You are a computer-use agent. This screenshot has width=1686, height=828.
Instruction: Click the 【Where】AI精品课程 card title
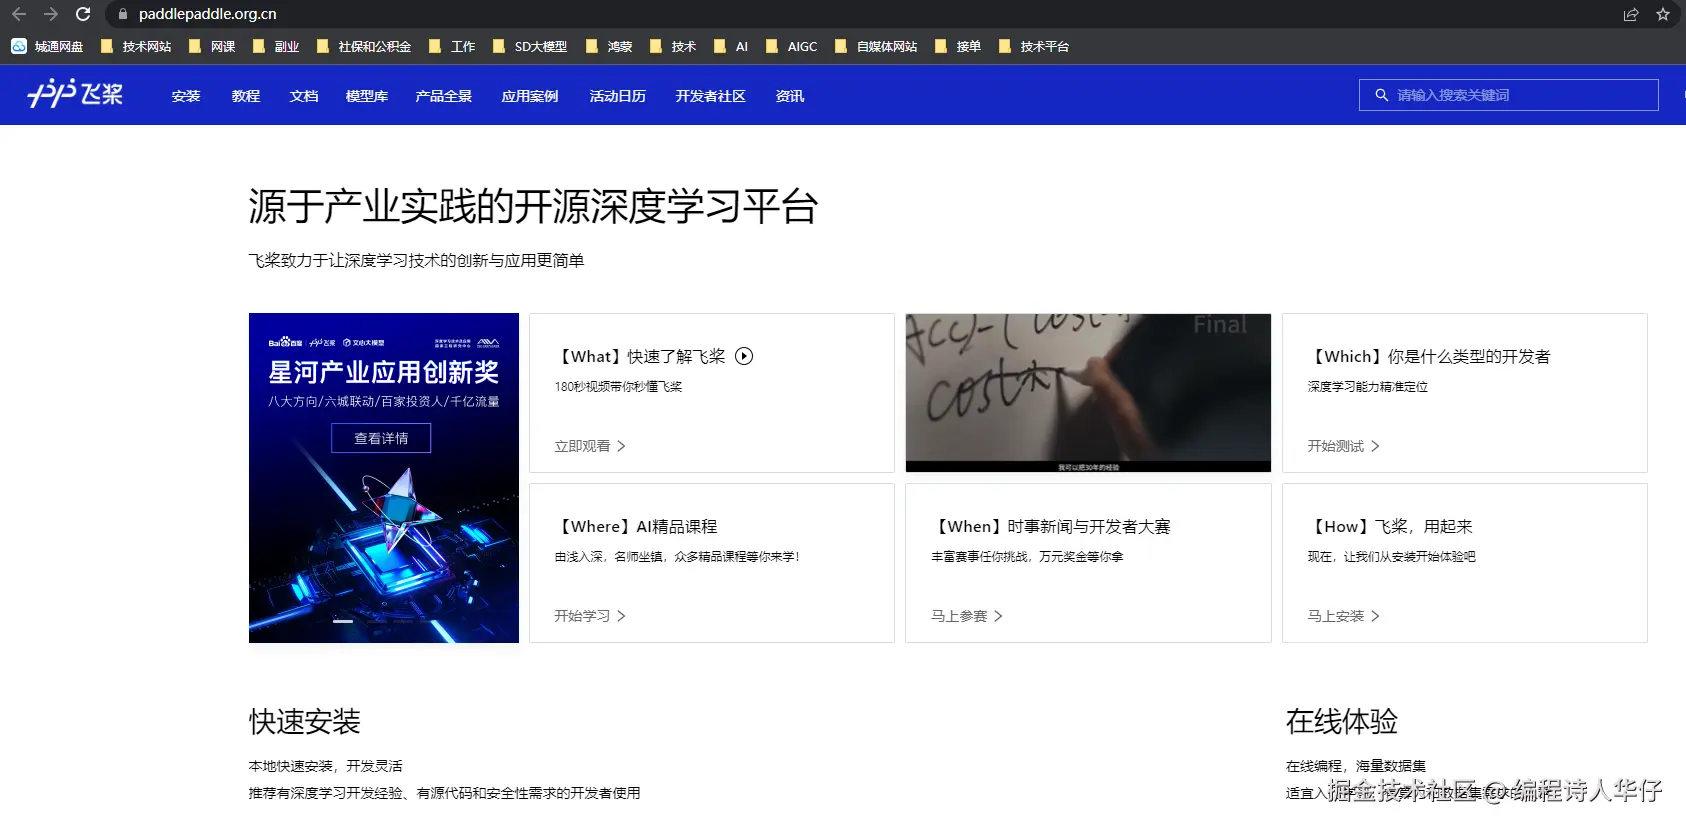click(636, 526)
